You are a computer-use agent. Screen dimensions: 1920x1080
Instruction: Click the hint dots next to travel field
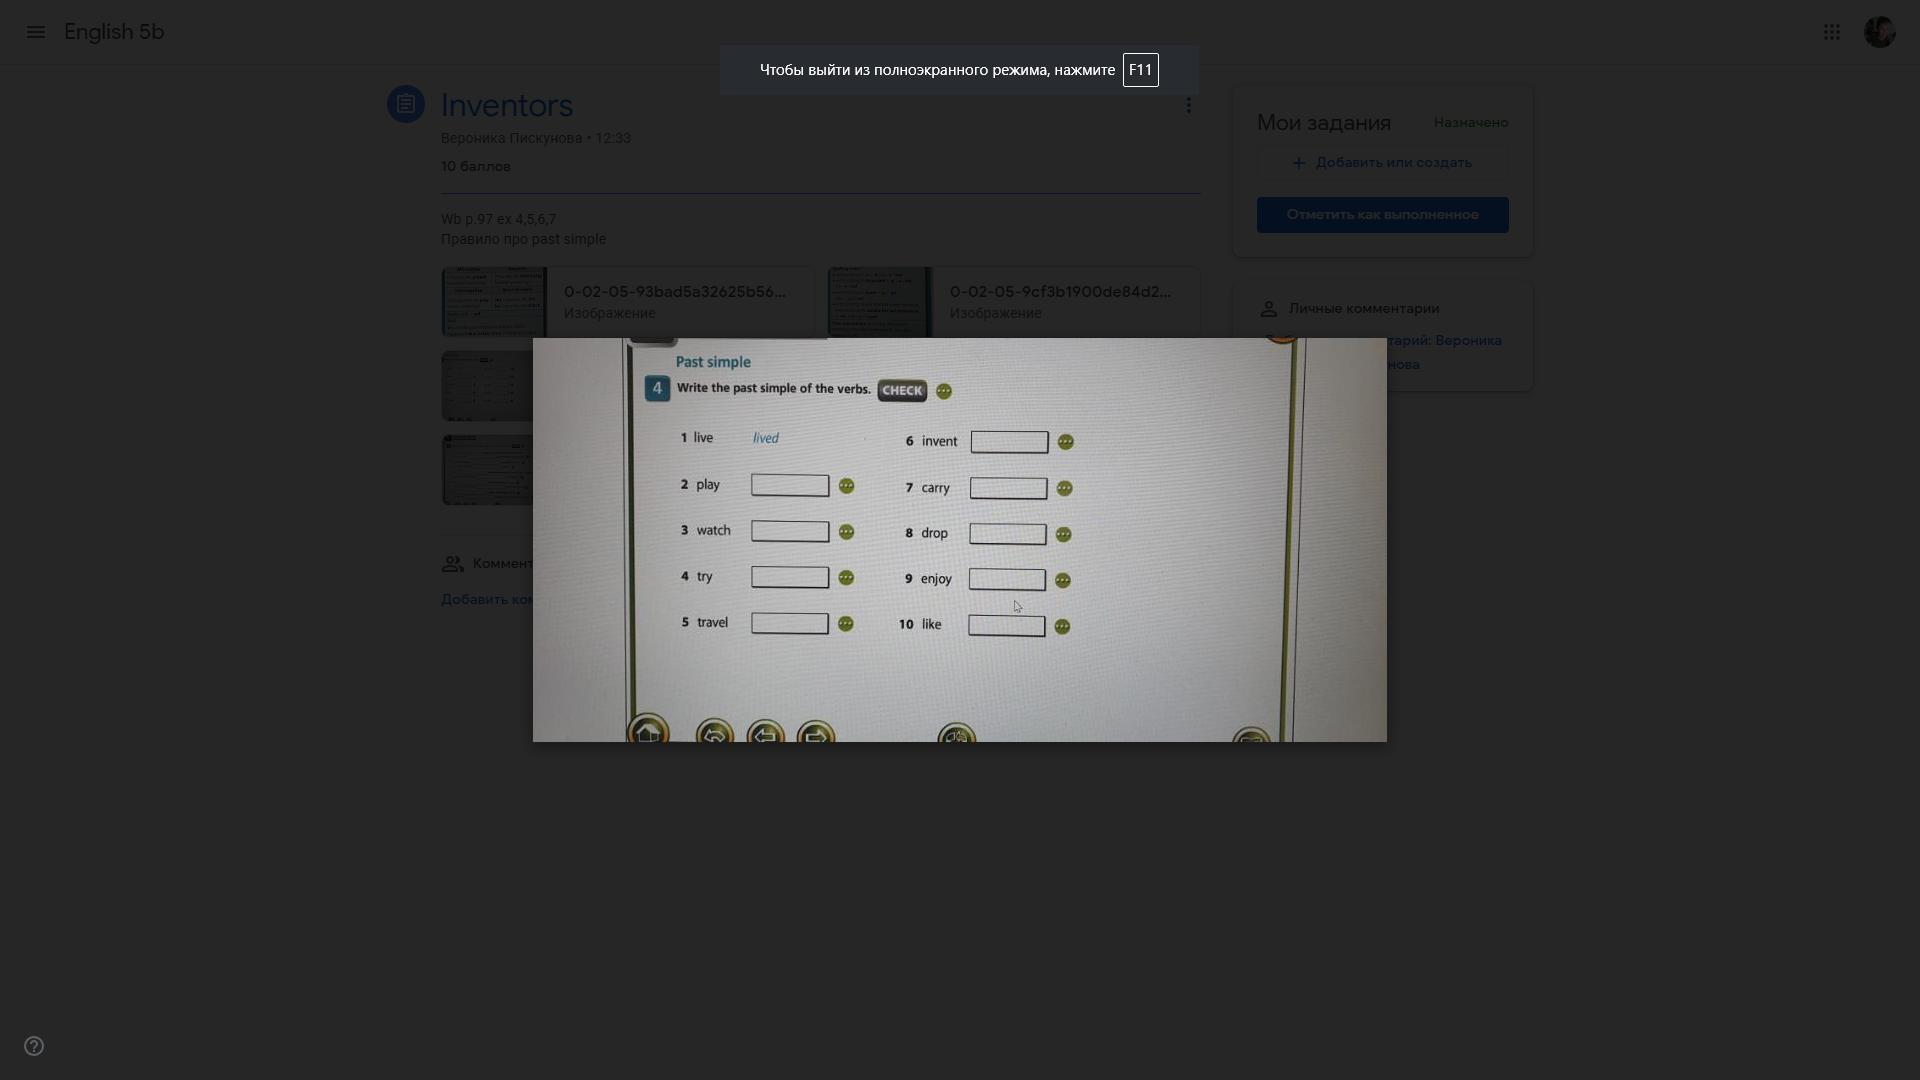846,624
